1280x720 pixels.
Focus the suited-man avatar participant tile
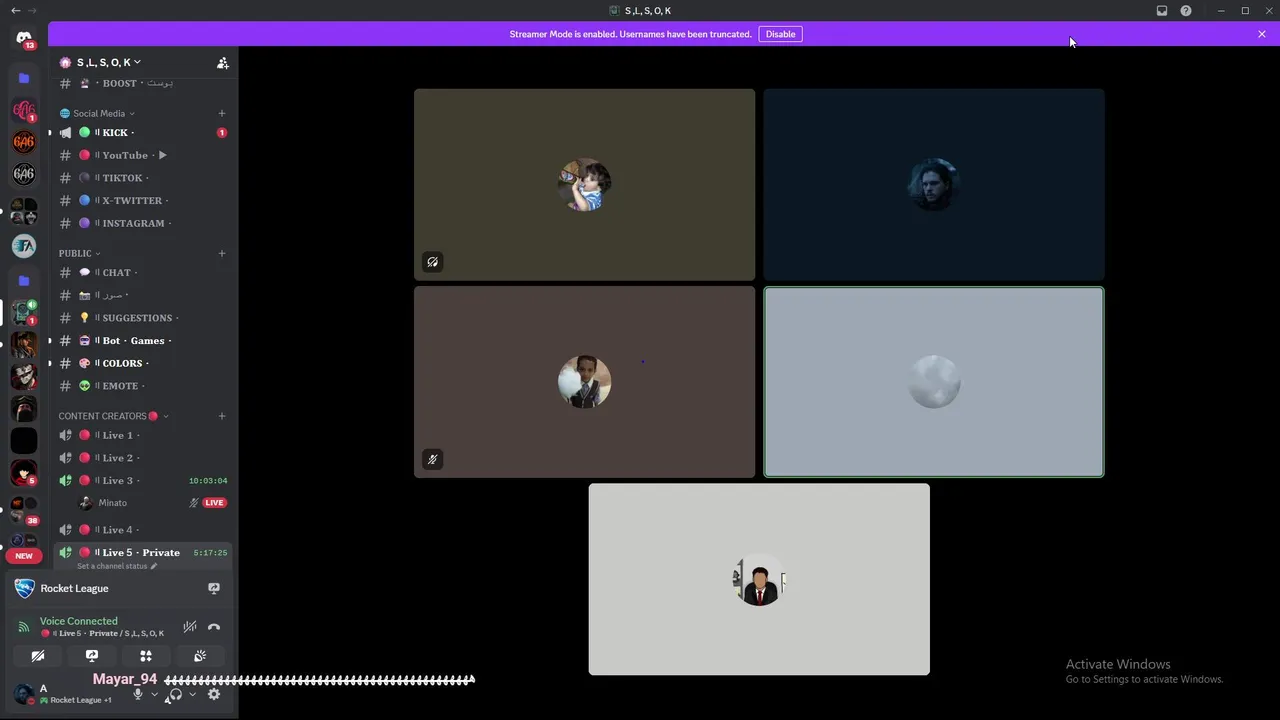point(759,579)
